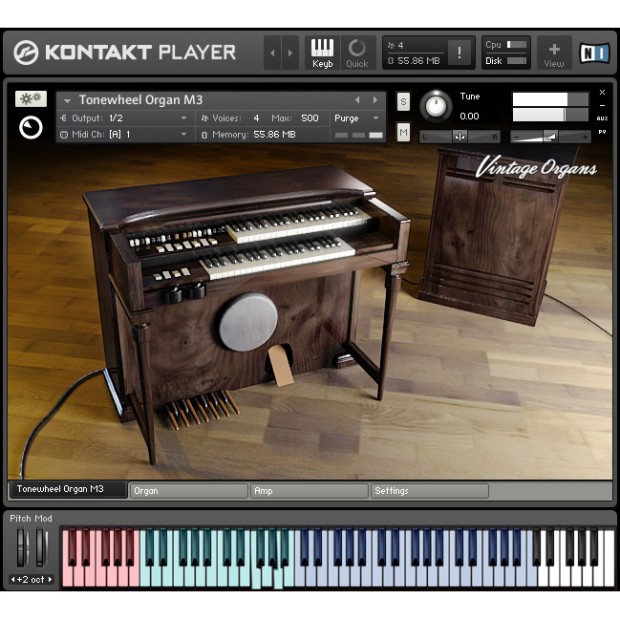
Task: Shift keyboard octave down arrow
Action: point(13,580)
